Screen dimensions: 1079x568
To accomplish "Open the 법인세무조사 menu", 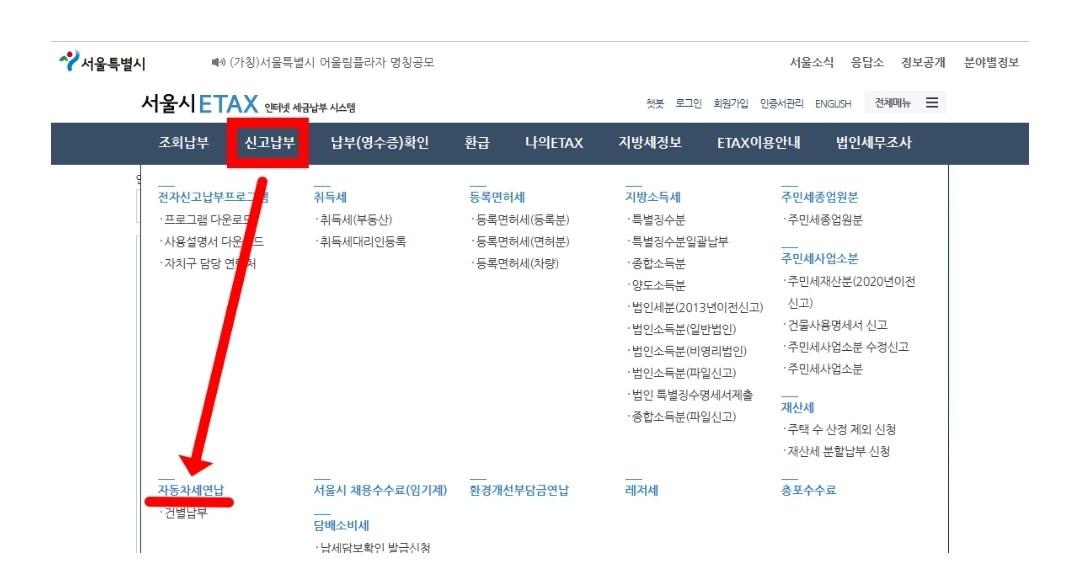I will click(873, 143).
